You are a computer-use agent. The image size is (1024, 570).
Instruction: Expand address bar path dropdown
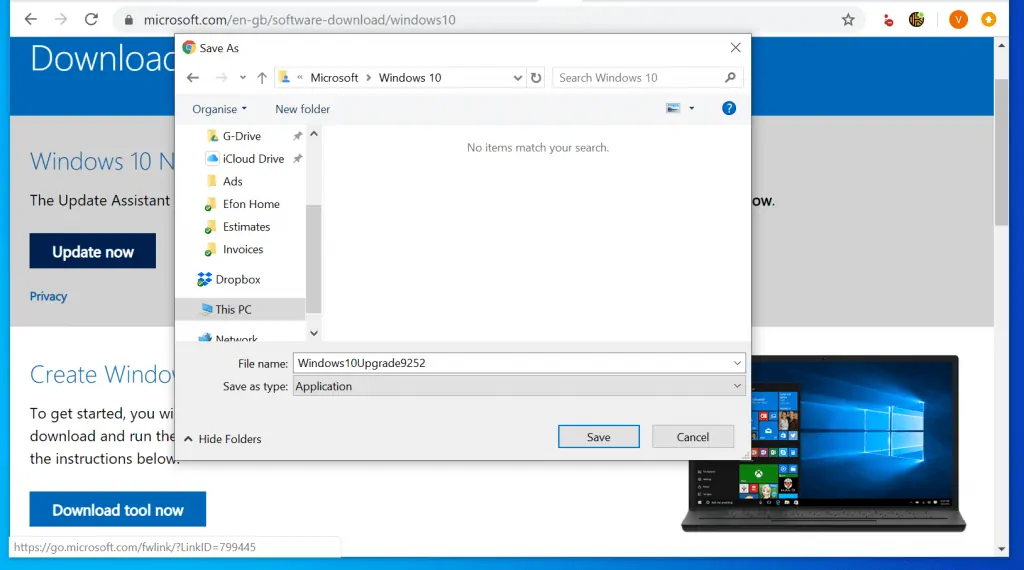pyautogui.click(x=517, y=78)
